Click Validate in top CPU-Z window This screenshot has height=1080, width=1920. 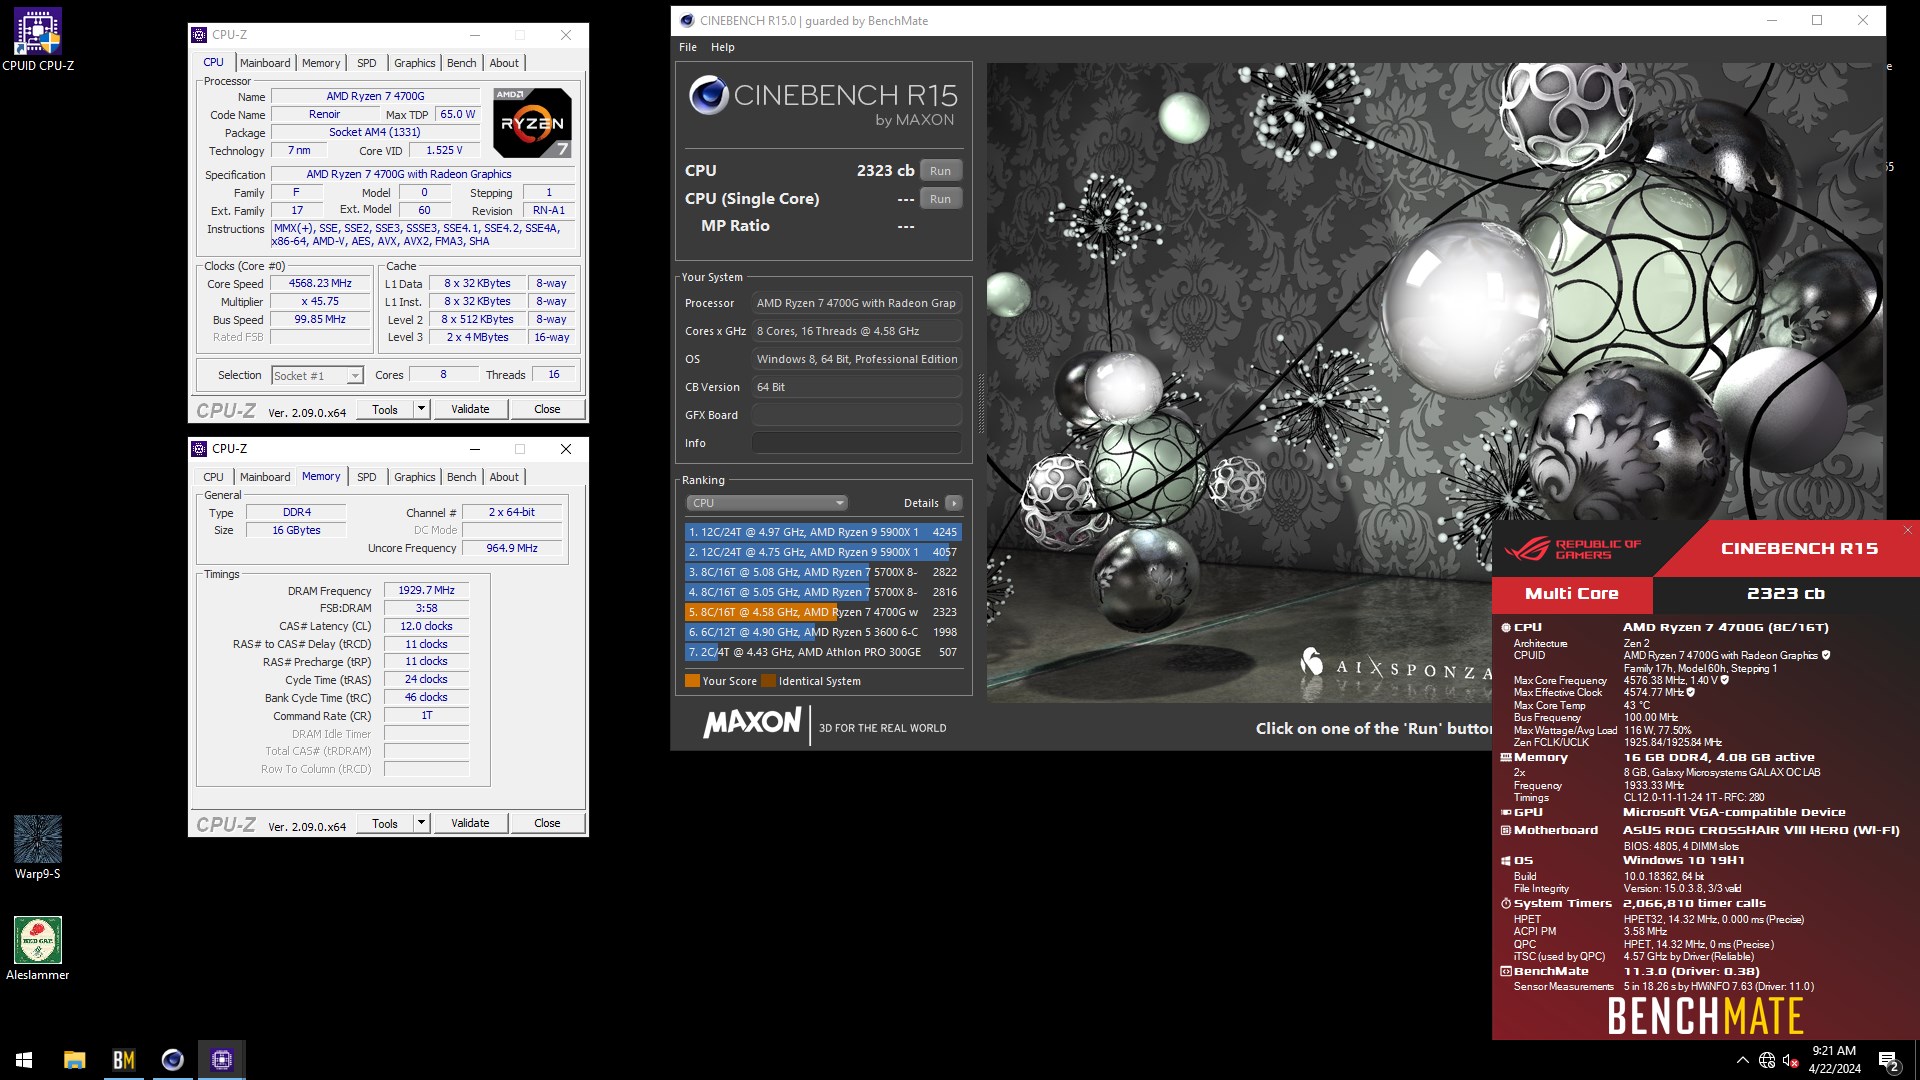[x=470, y=409]
